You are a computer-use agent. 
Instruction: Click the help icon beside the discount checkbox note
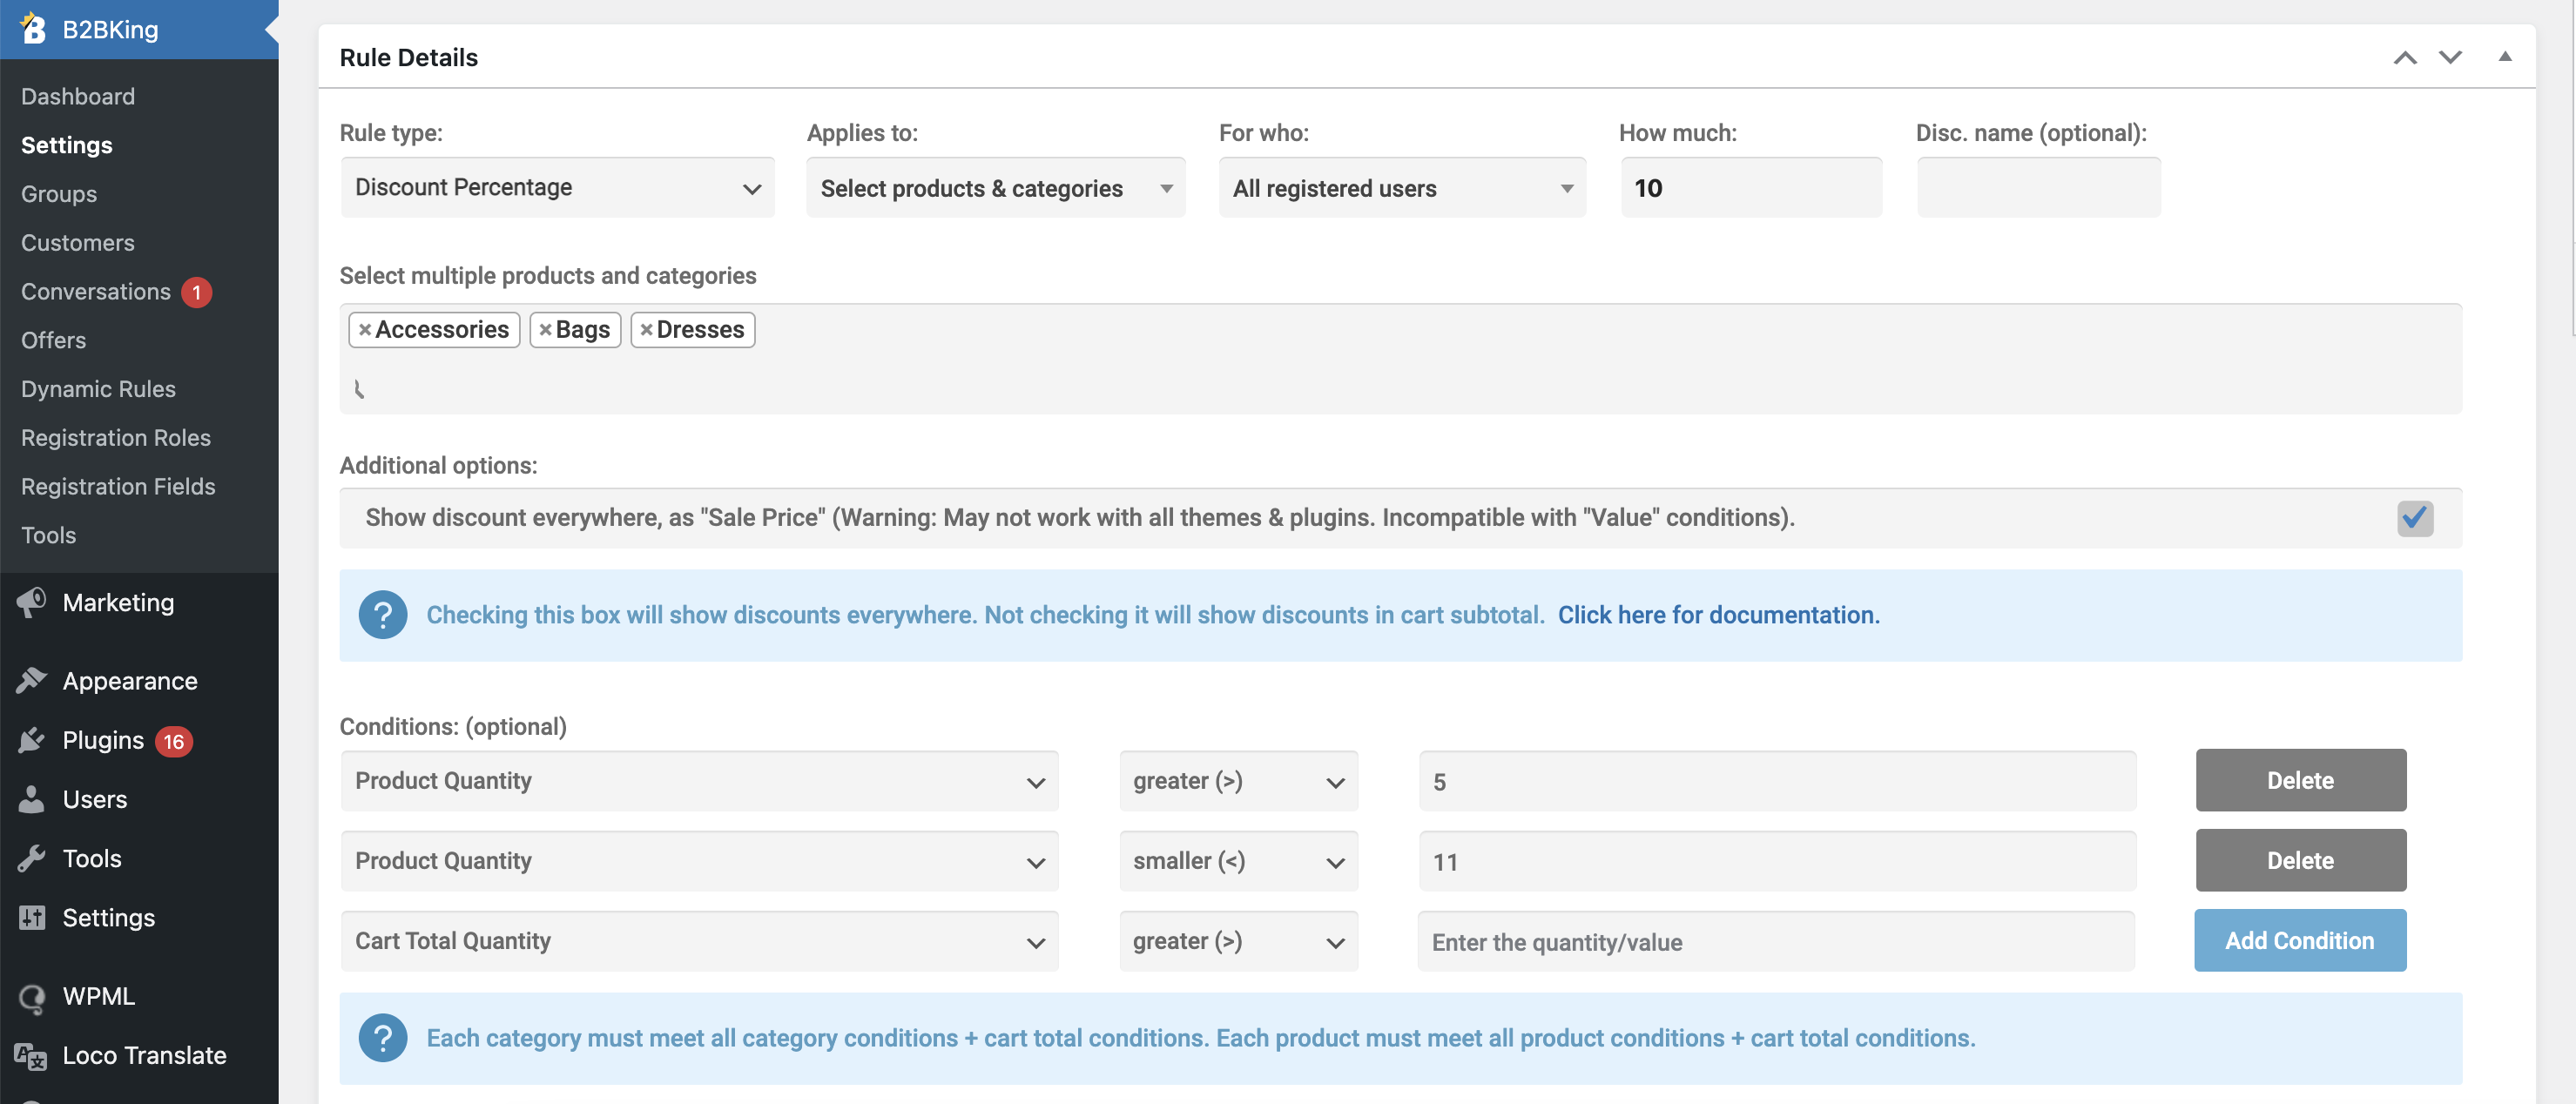coord(382,615)
